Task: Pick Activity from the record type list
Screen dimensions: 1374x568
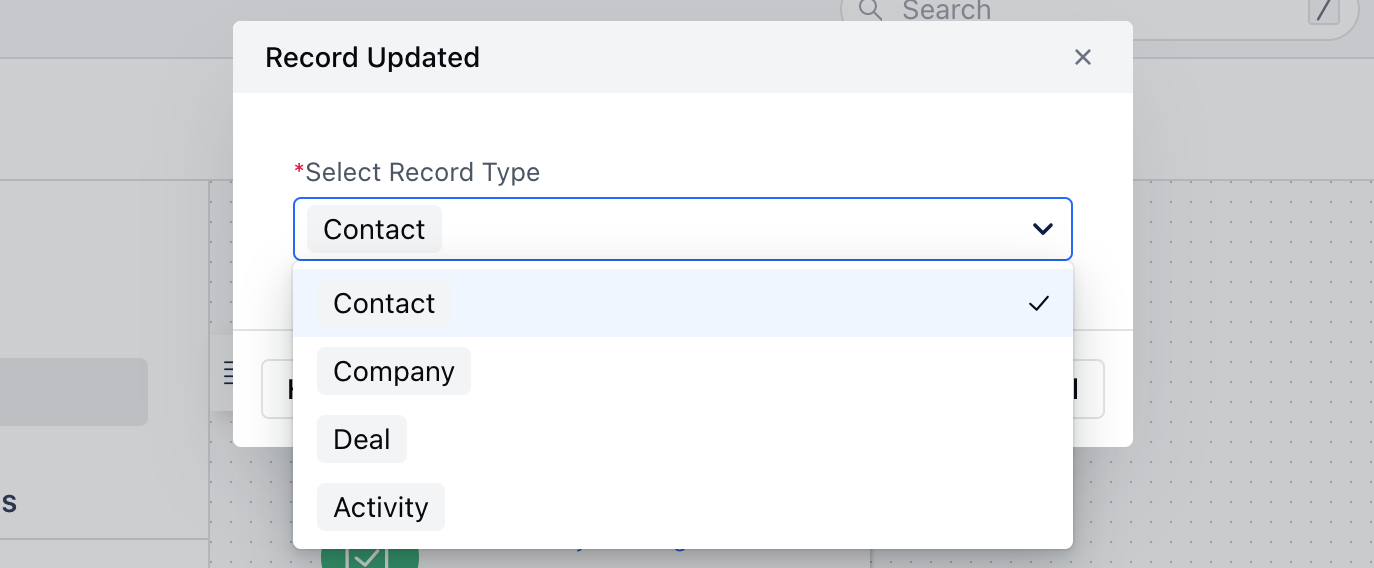Action: click(380, 507)
